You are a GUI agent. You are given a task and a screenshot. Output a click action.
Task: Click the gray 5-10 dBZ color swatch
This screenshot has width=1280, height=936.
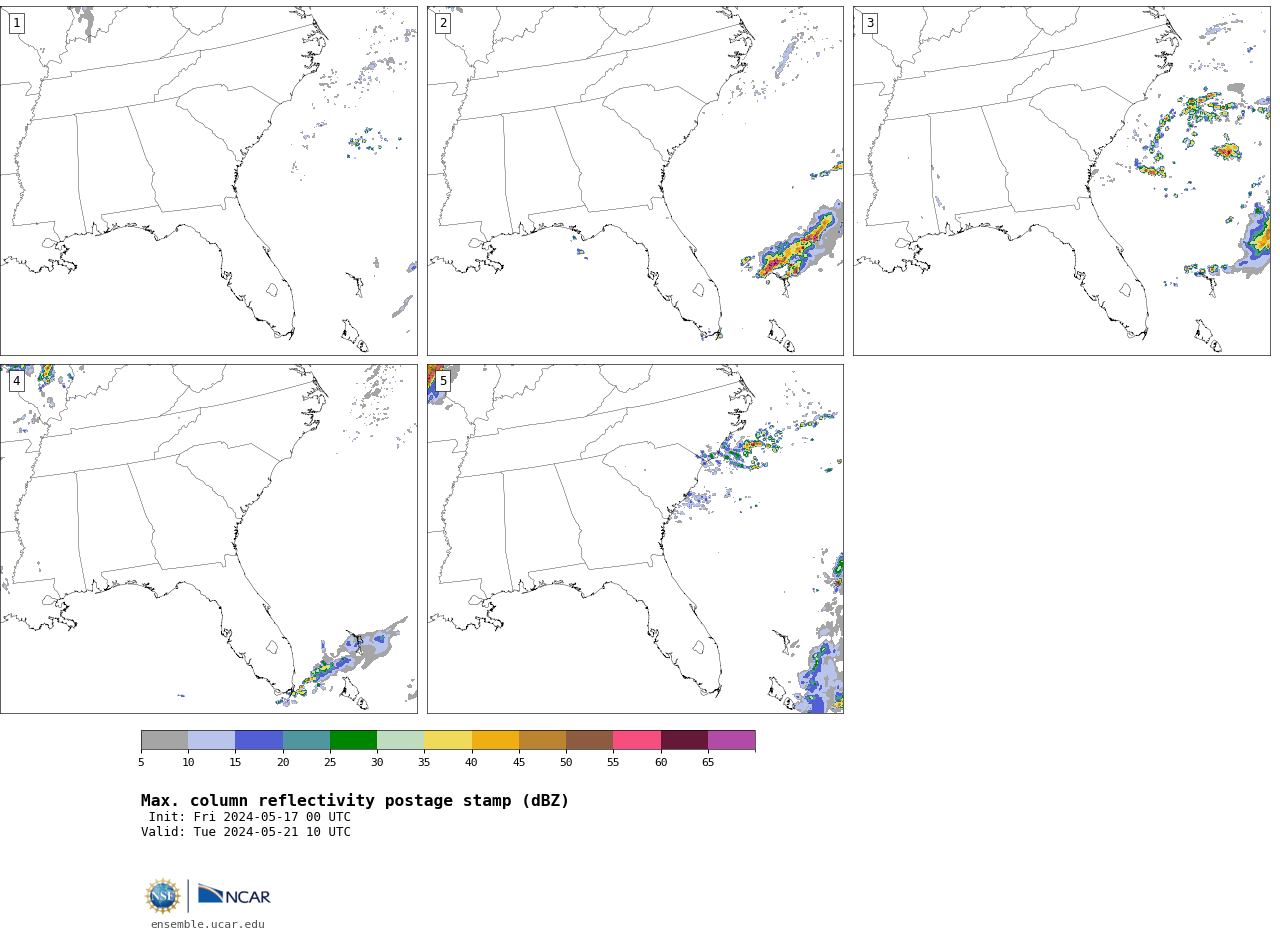(x=165, y=740)
